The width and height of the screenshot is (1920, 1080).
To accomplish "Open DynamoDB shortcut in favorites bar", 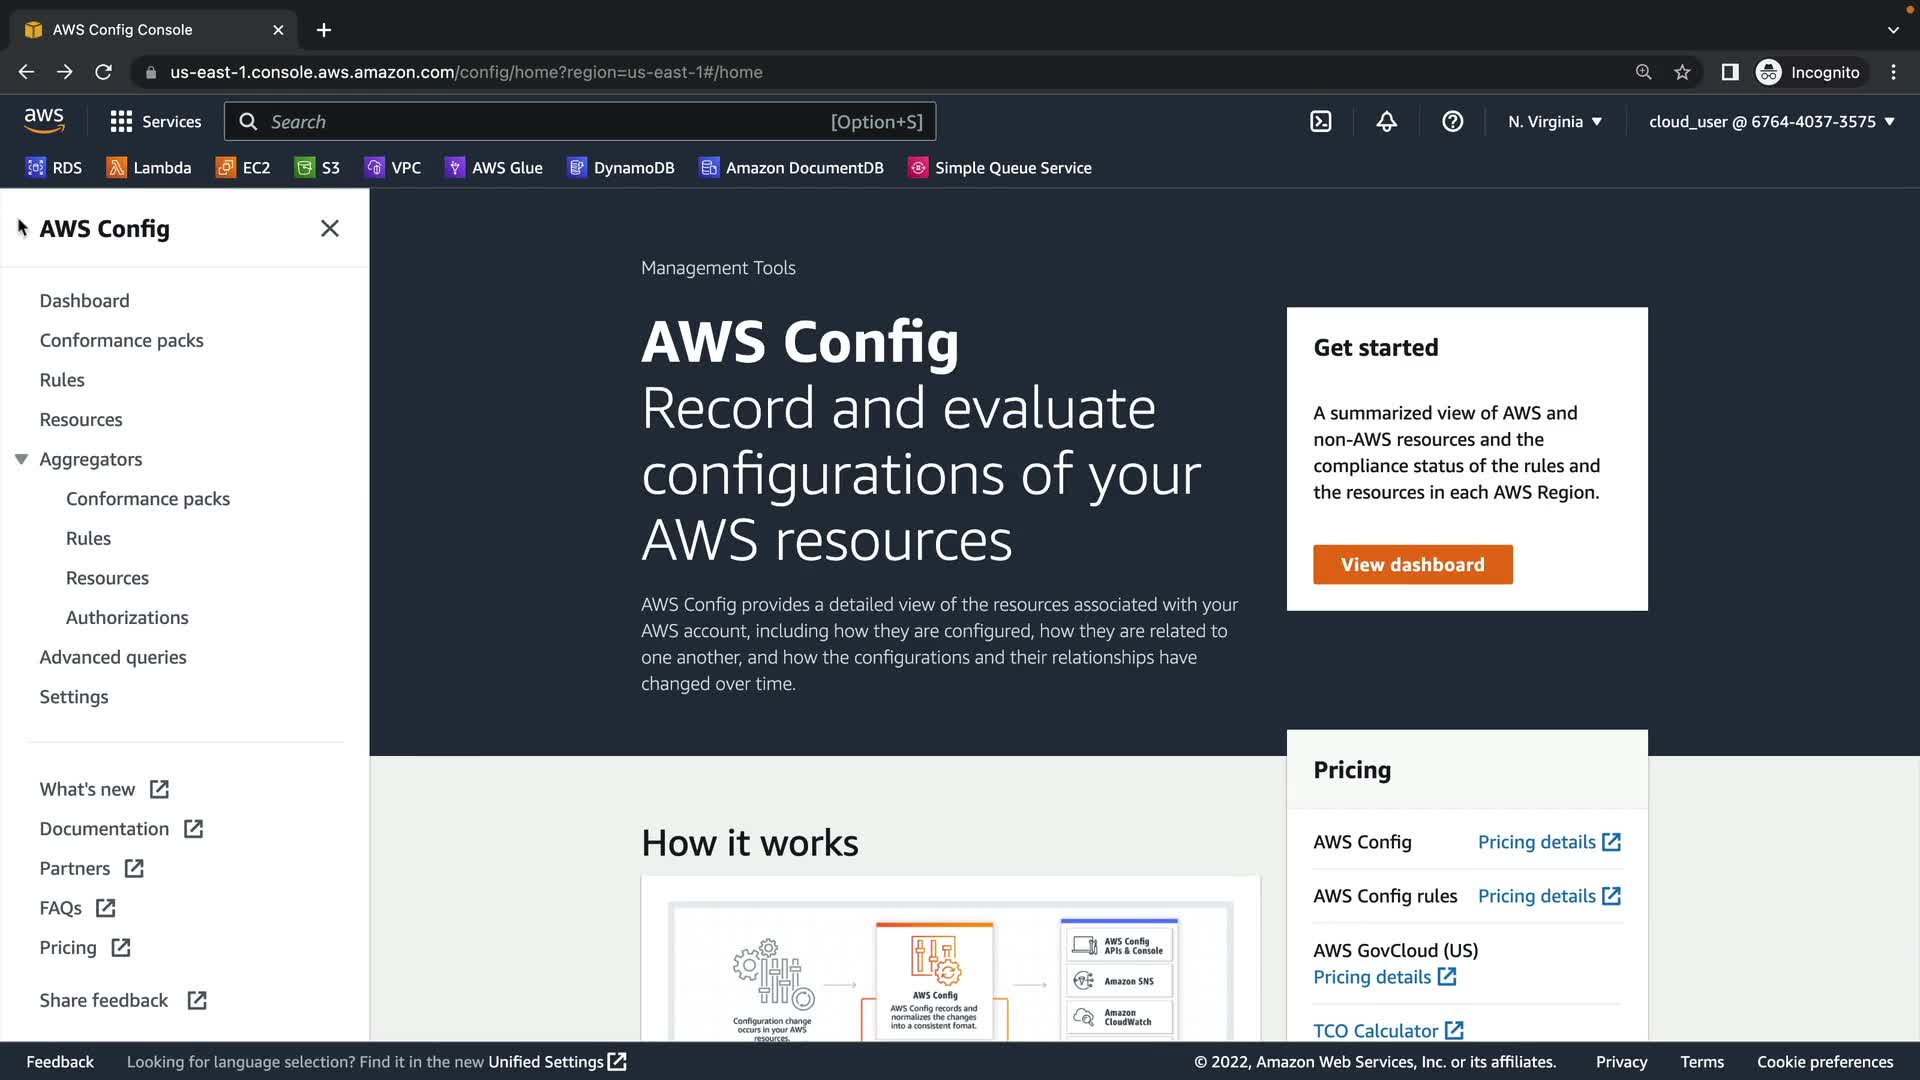I will 620,168.
